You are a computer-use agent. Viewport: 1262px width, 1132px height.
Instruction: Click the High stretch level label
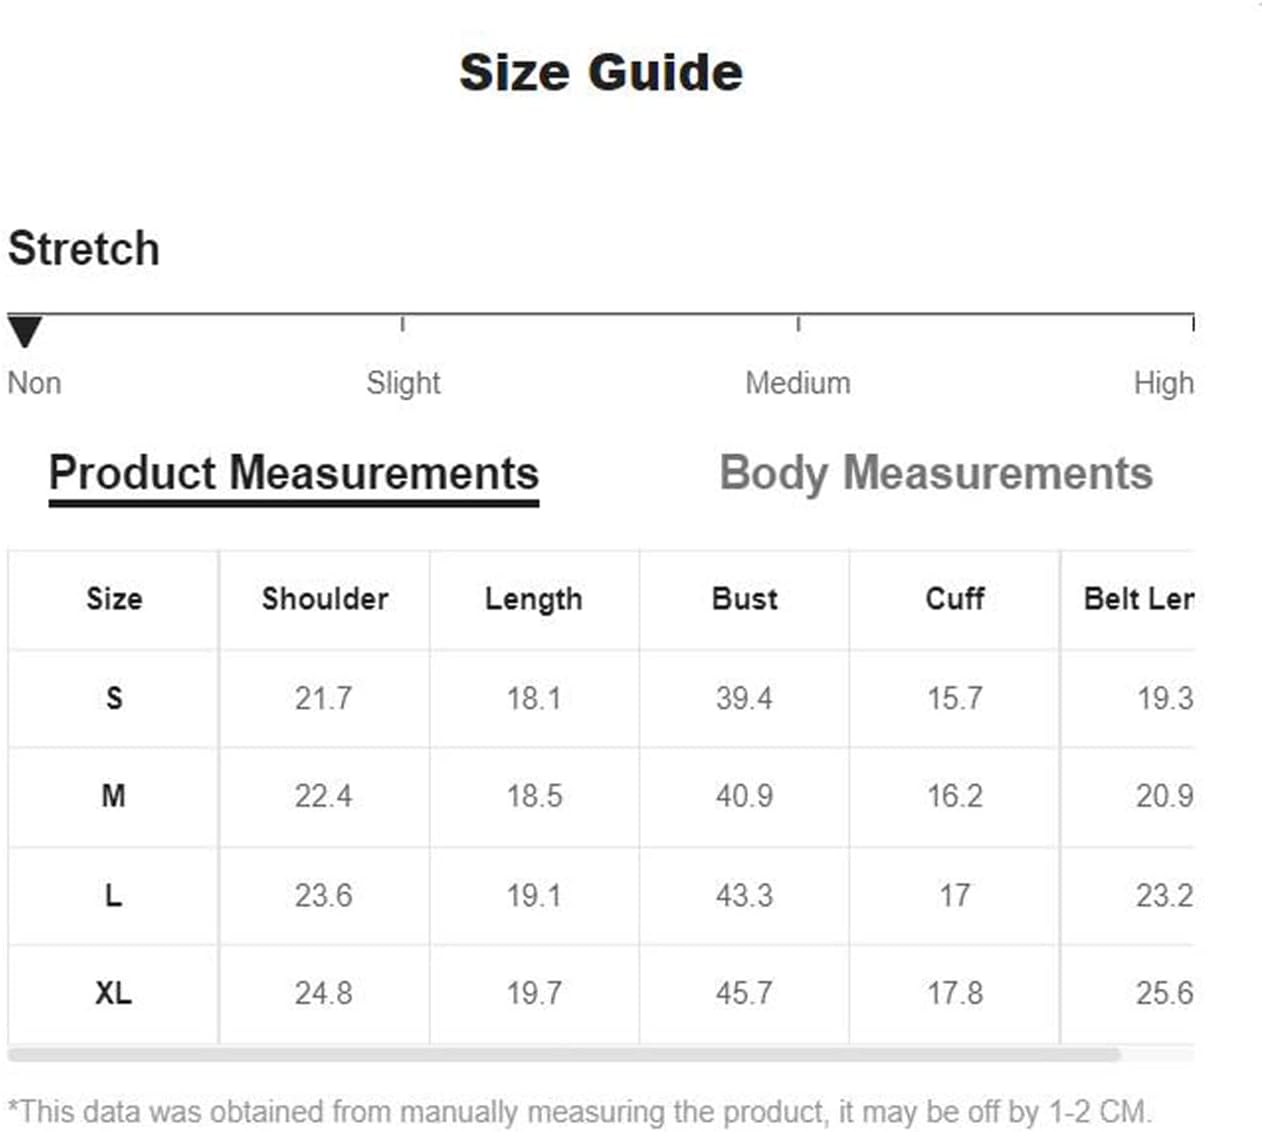click(x=1164, y=382)
